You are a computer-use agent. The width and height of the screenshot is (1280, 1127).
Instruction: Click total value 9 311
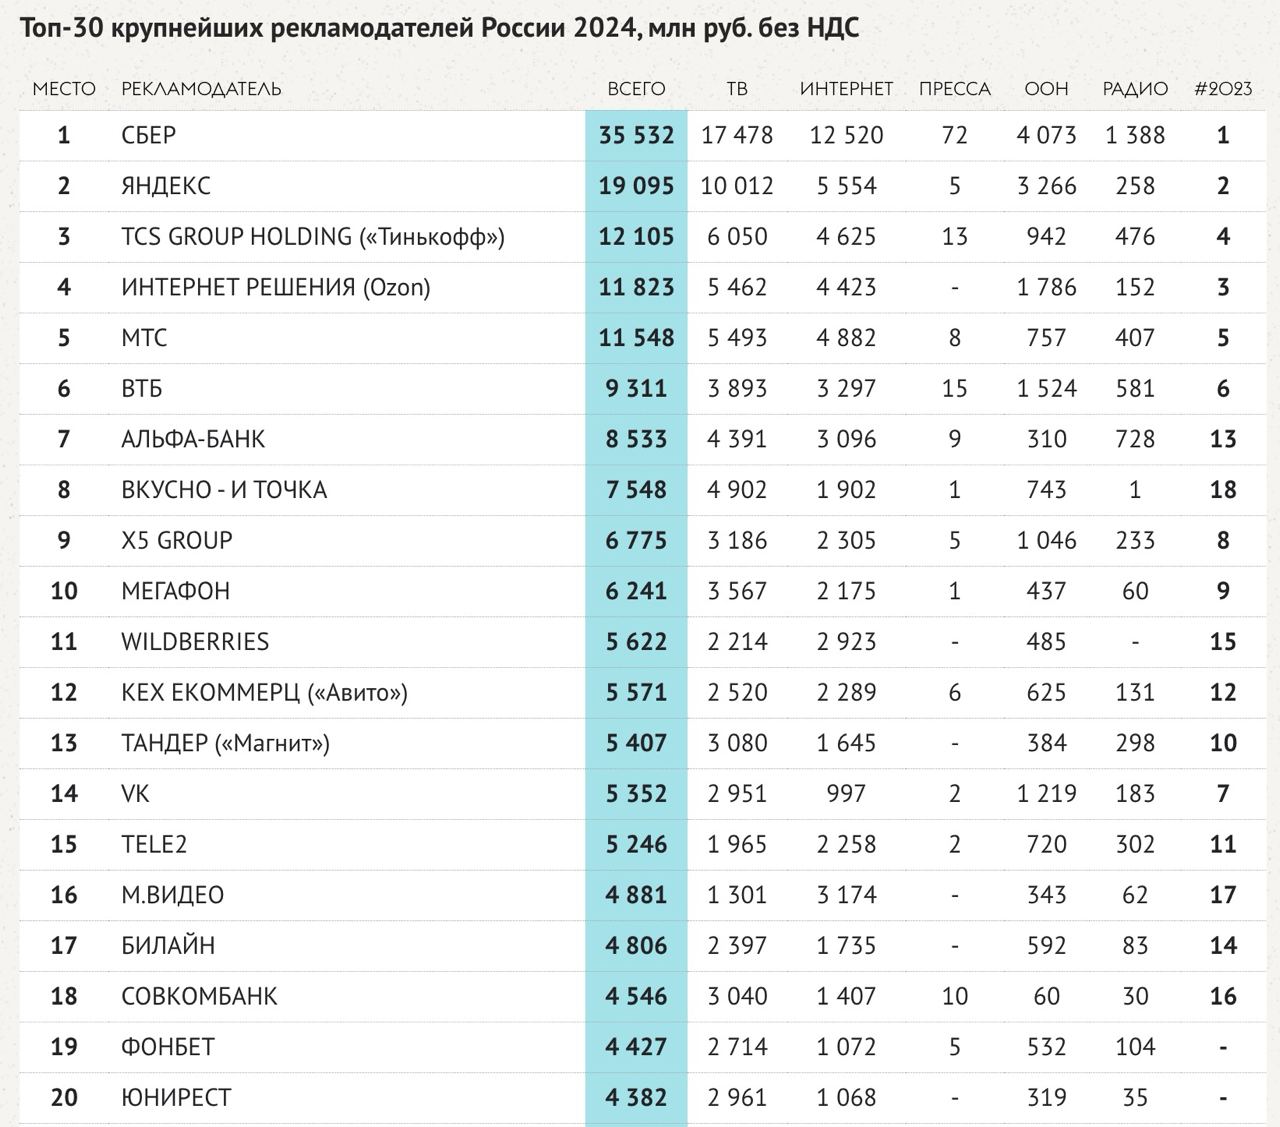[637, 389]
